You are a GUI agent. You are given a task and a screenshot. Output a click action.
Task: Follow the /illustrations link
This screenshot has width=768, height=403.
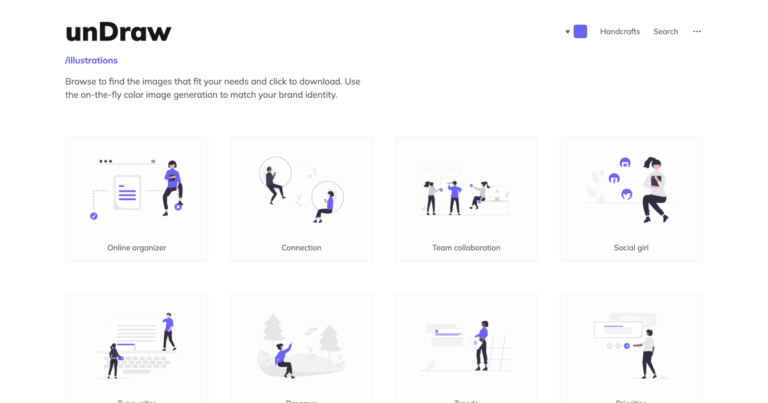(91, 61)
